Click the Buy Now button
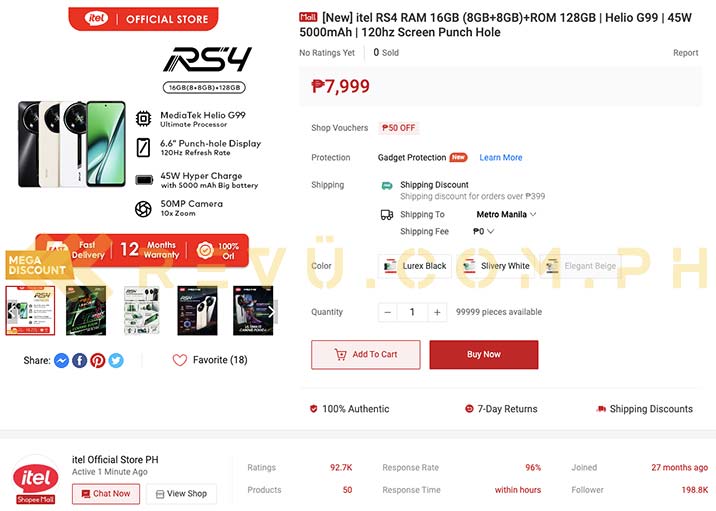 [x=484, y=354]
